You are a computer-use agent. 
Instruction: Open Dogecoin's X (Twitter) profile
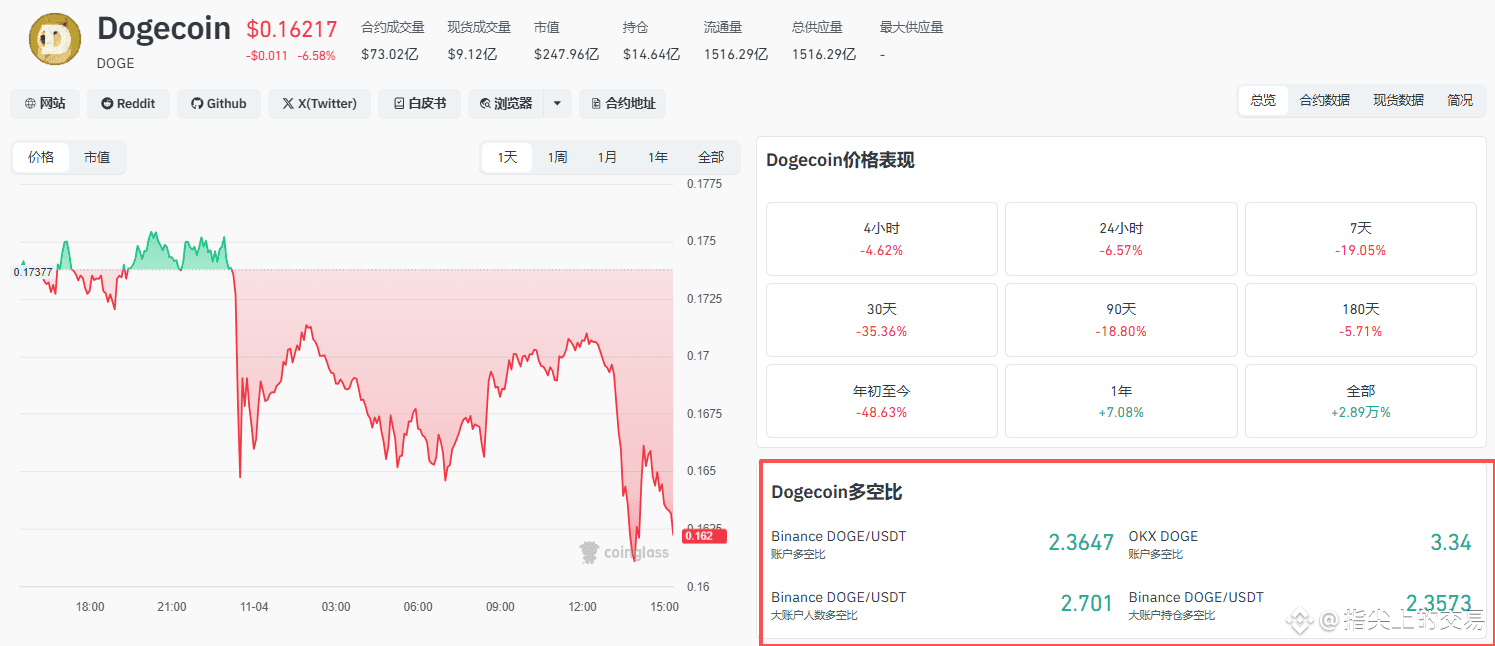pyautogui.click(x=319, y=103)
